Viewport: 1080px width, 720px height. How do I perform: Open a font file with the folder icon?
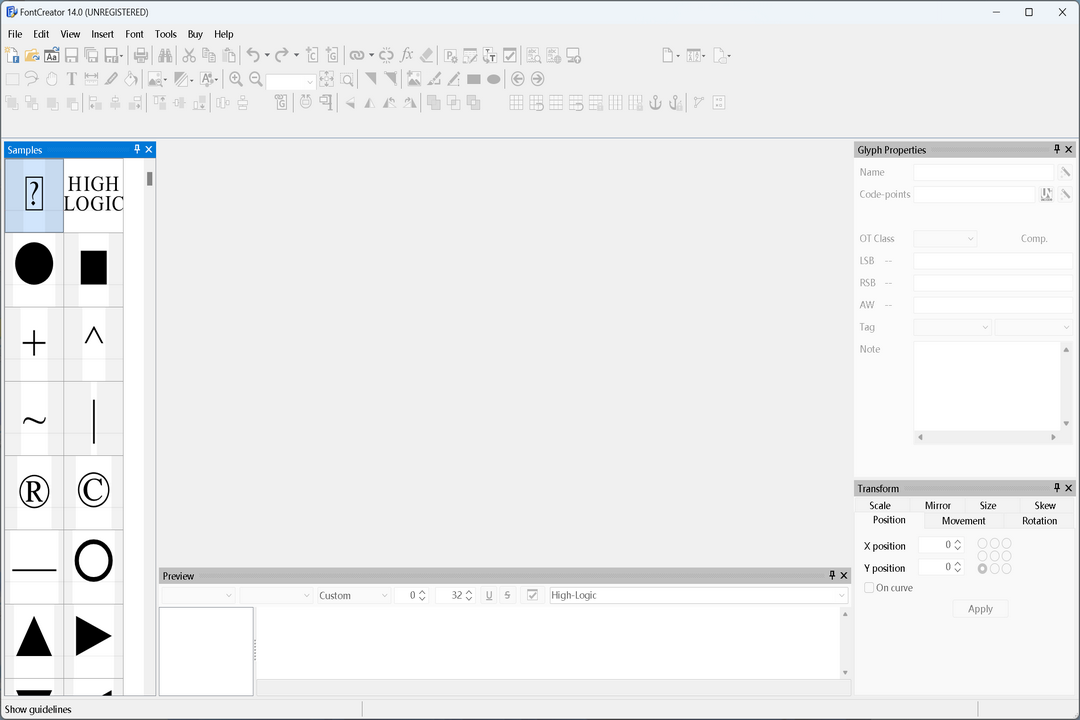tap(31, 56)
